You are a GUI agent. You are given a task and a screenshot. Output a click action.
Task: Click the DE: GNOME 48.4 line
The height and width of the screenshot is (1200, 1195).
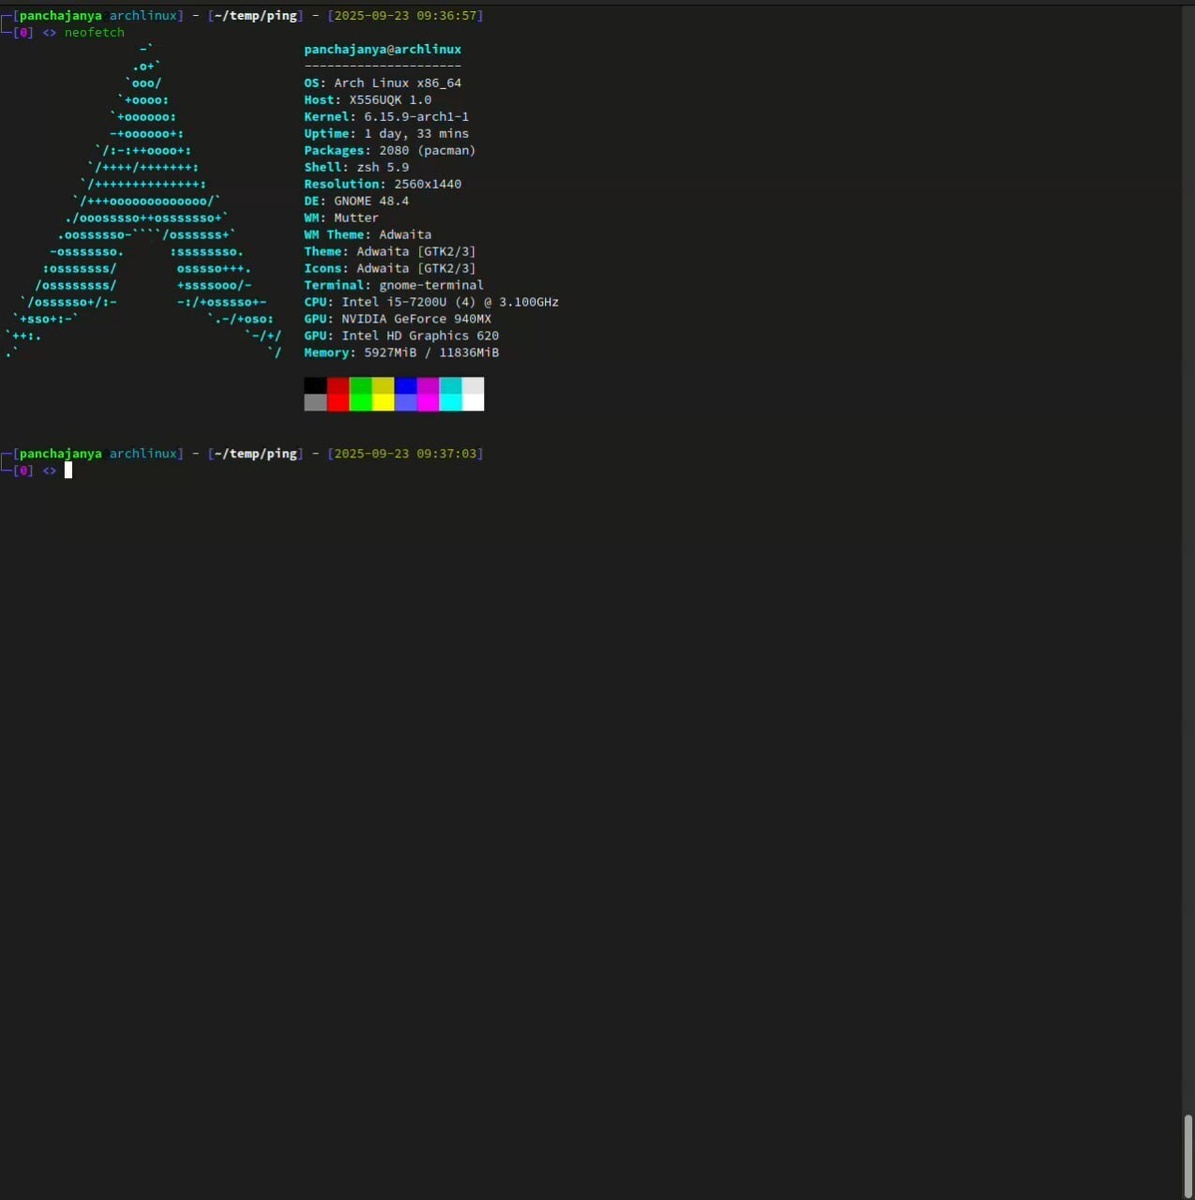(x=357, y=201)
